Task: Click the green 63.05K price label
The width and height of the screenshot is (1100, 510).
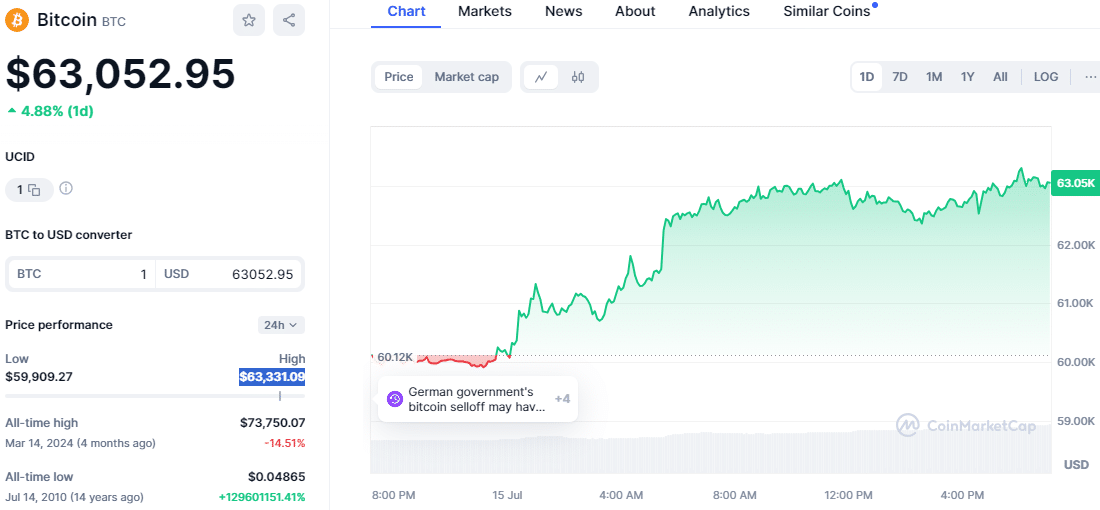Action: (x=1075, y=183)
